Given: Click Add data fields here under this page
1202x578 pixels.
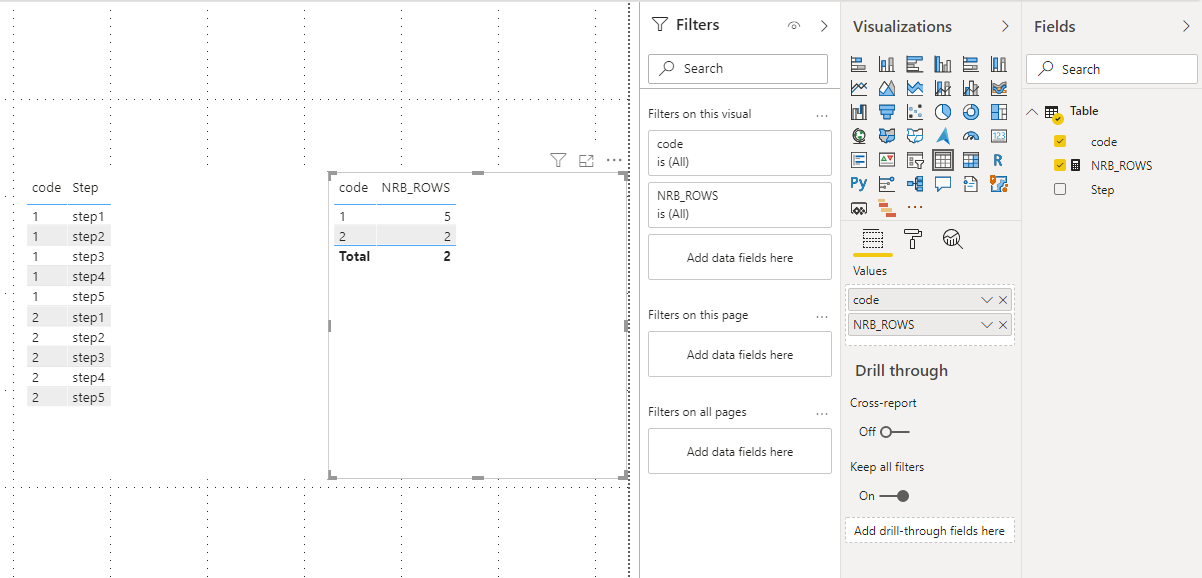Looking at the screenshot, I should click(x=740, y=354).
